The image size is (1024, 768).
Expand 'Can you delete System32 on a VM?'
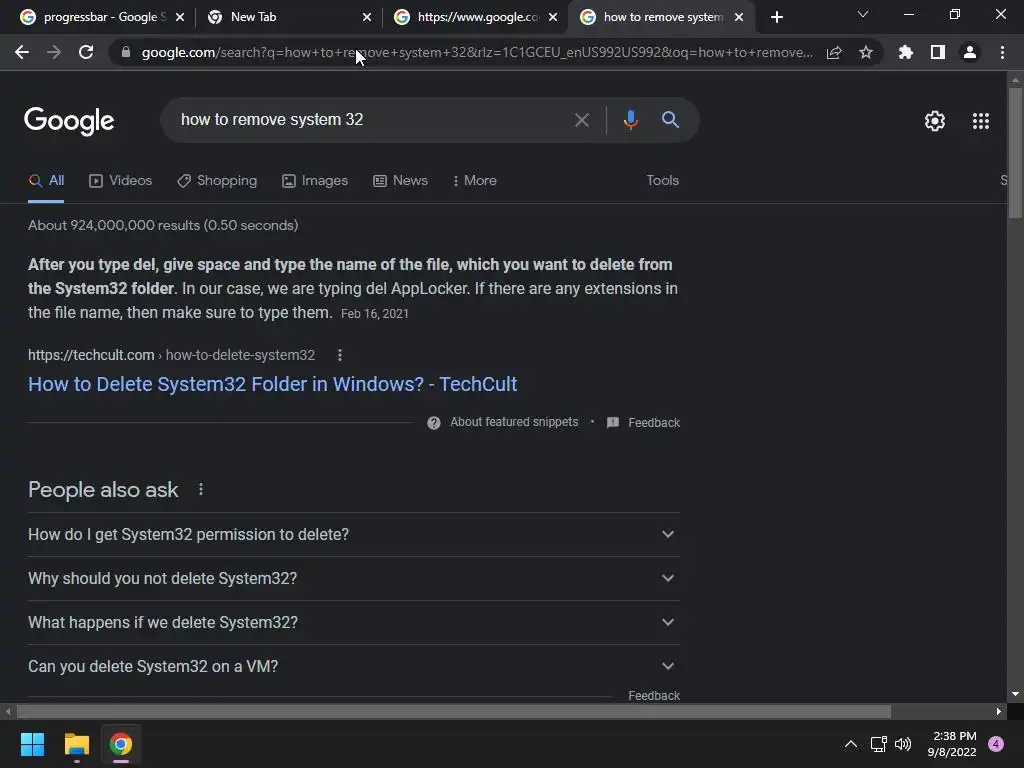tap(354, 666)
